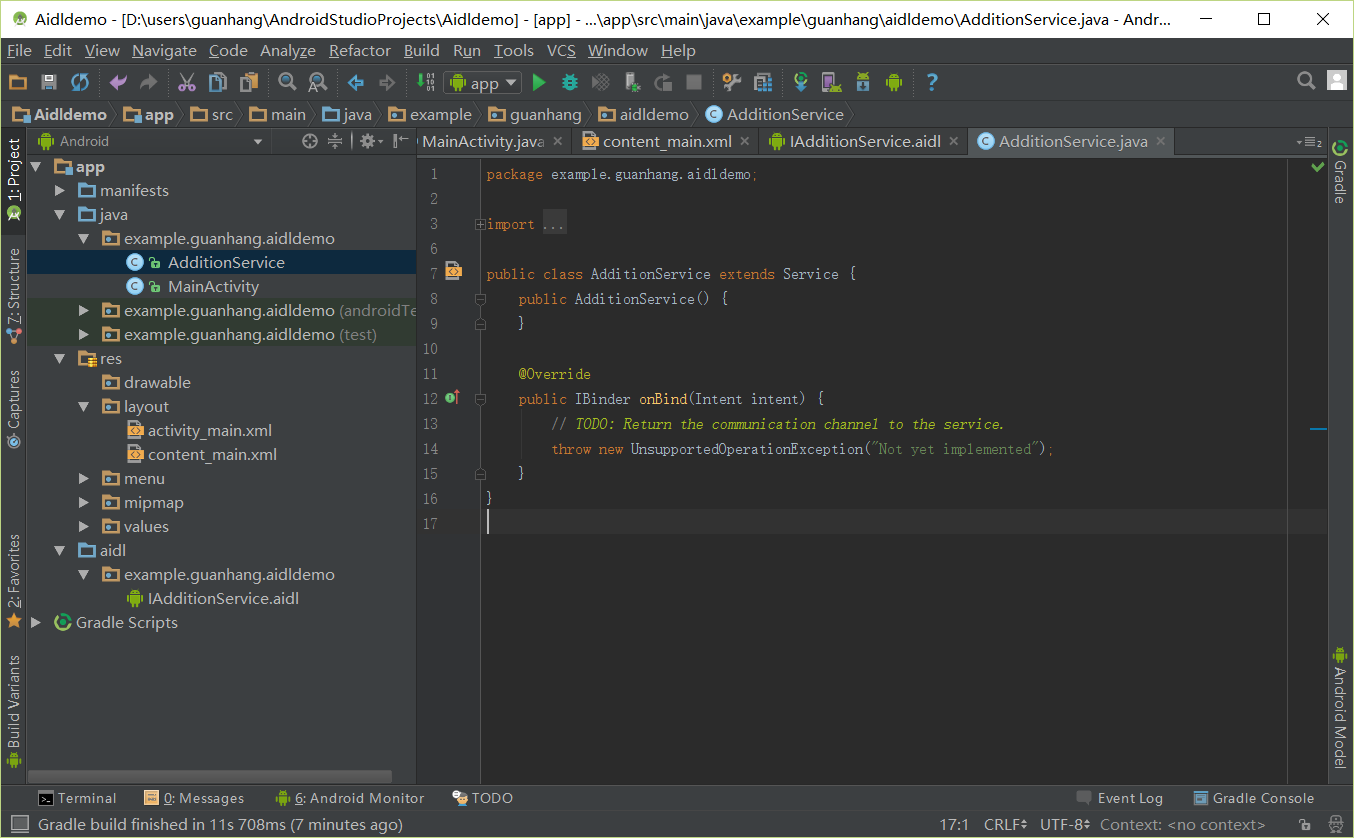Expand the Gradle Scripts node
The width and height of the screenshot is (1354, 838).
click(x=37, y=622)
